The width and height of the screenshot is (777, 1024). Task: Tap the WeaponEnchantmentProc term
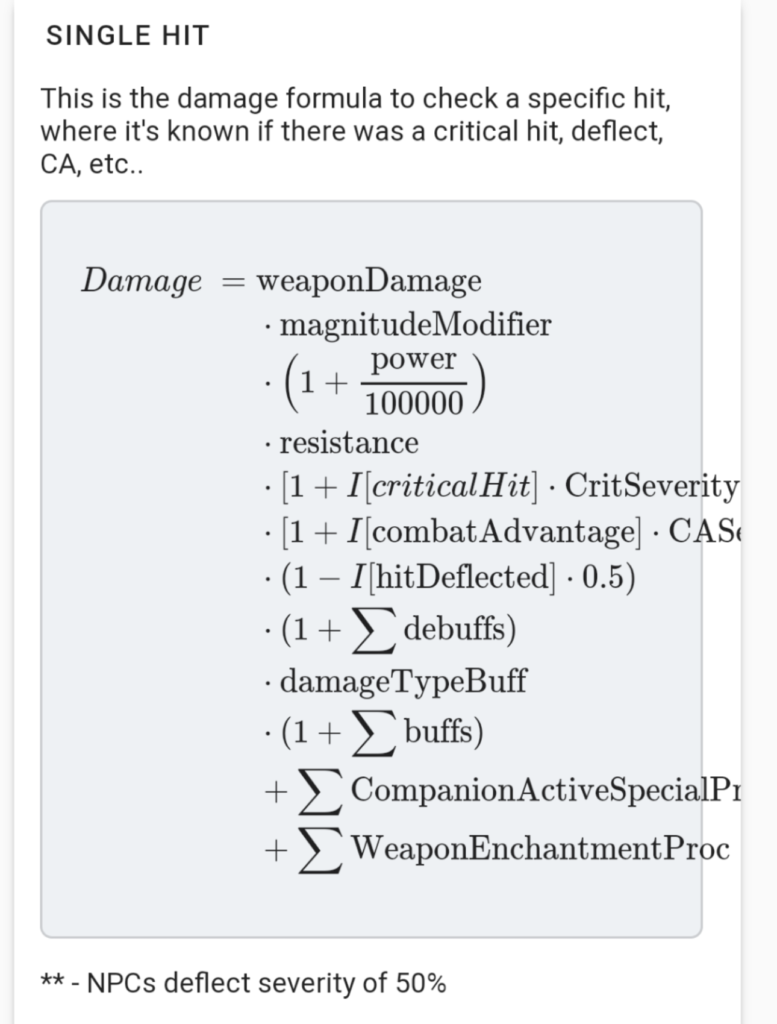[540, 849]
